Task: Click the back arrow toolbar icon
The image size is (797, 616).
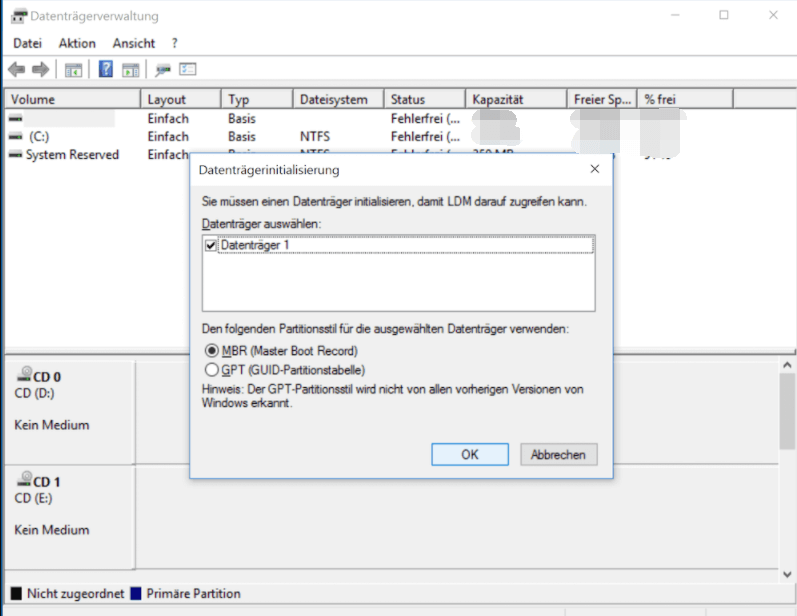Action: (x=16, y=69)
